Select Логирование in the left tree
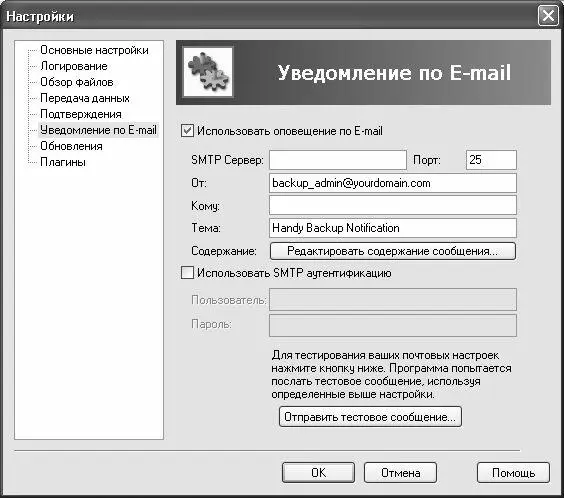Screen dimensions: 564x498 [x=74, y=66]
